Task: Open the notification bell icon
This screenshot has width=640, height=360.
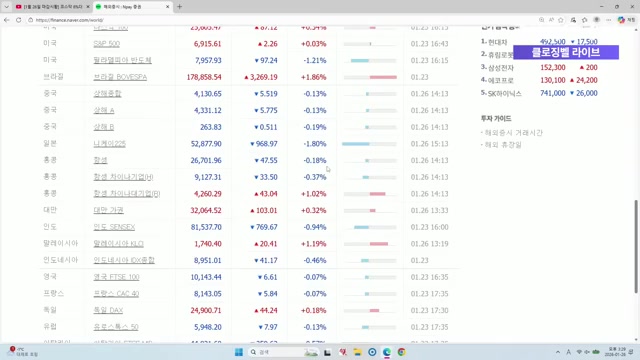Action: [631, 352]
